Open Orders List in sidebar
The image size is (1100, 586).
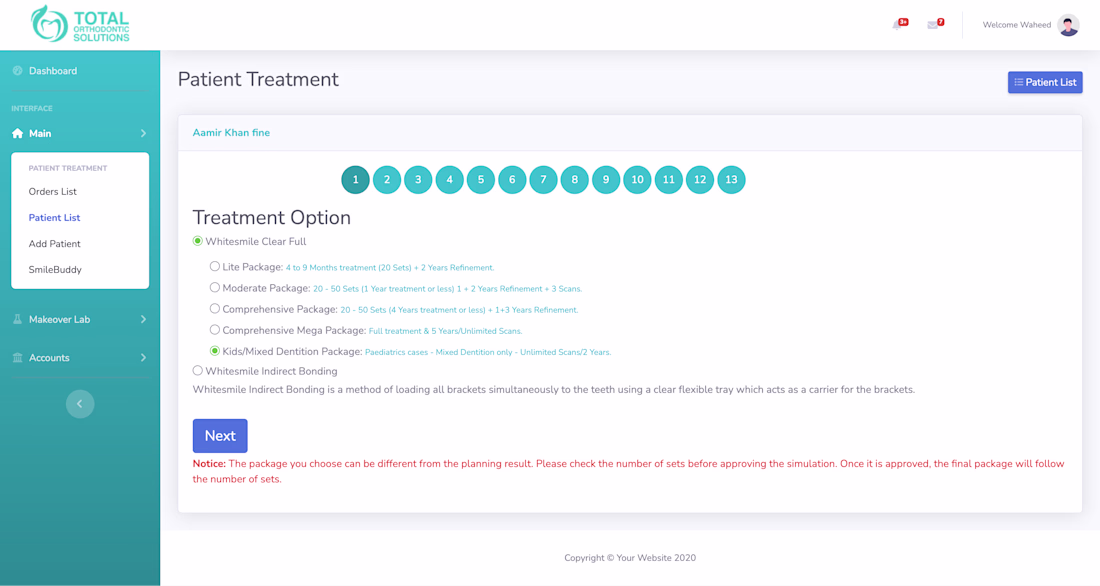pyautogui.click(x=53, y=192)
